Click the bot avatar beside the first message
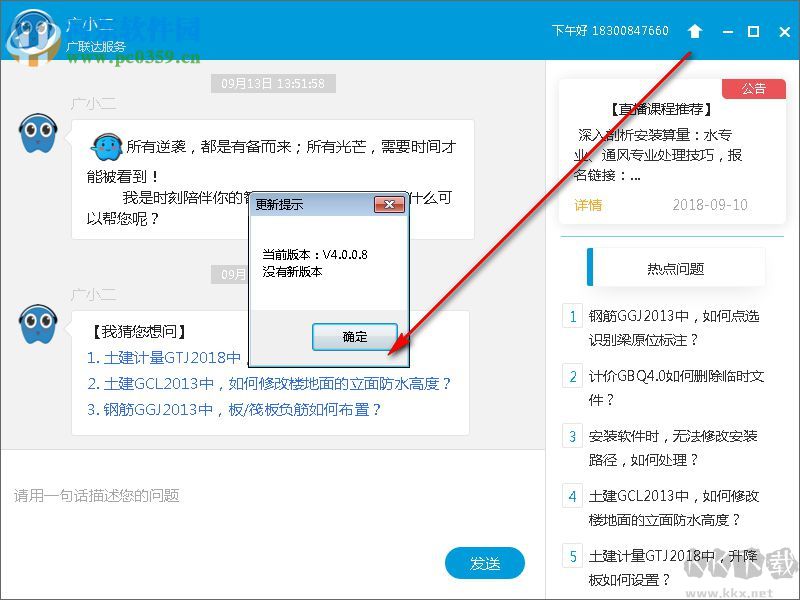800x600 pixels. pos(38,134)
